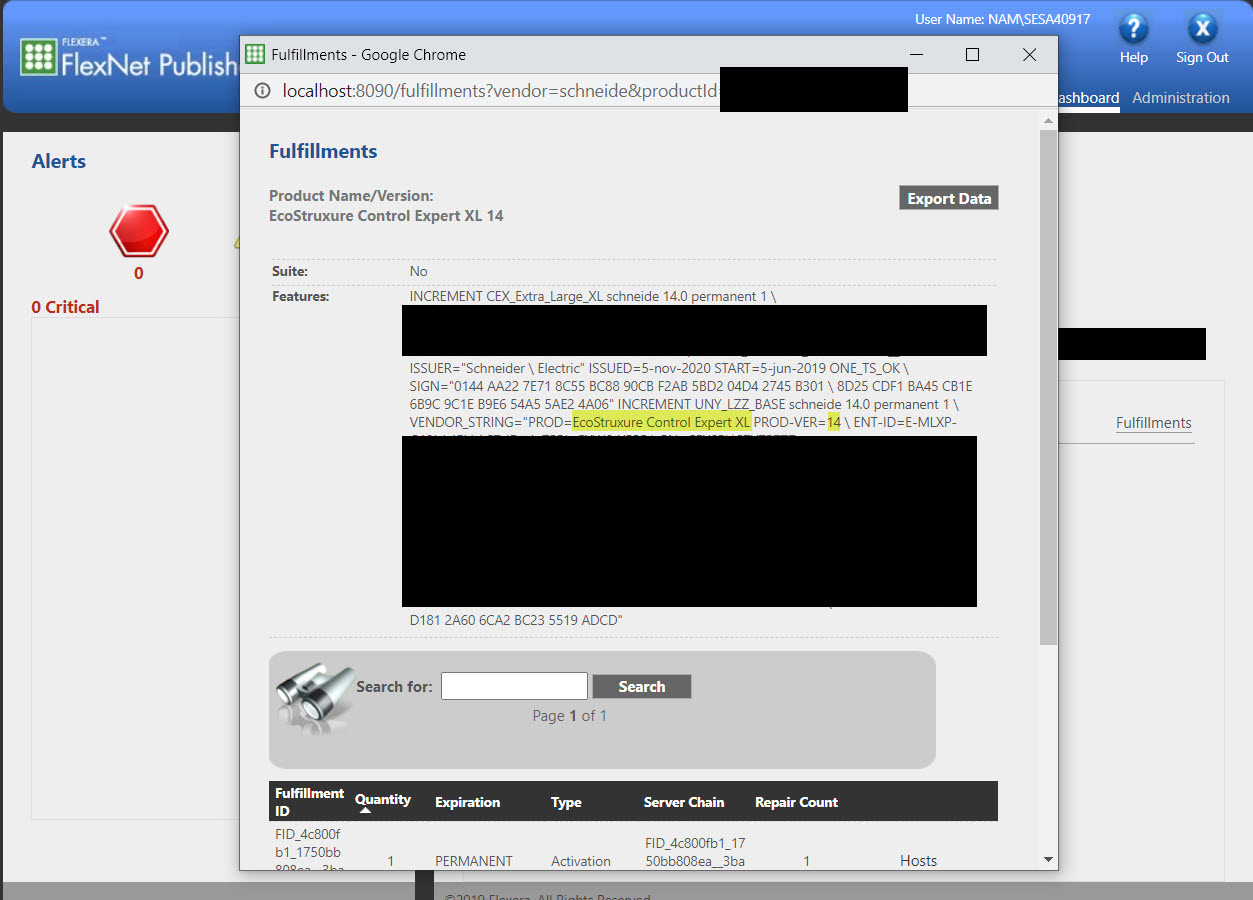
Task: Click the Fulfillments link in background window
Action: point(1153,423)
